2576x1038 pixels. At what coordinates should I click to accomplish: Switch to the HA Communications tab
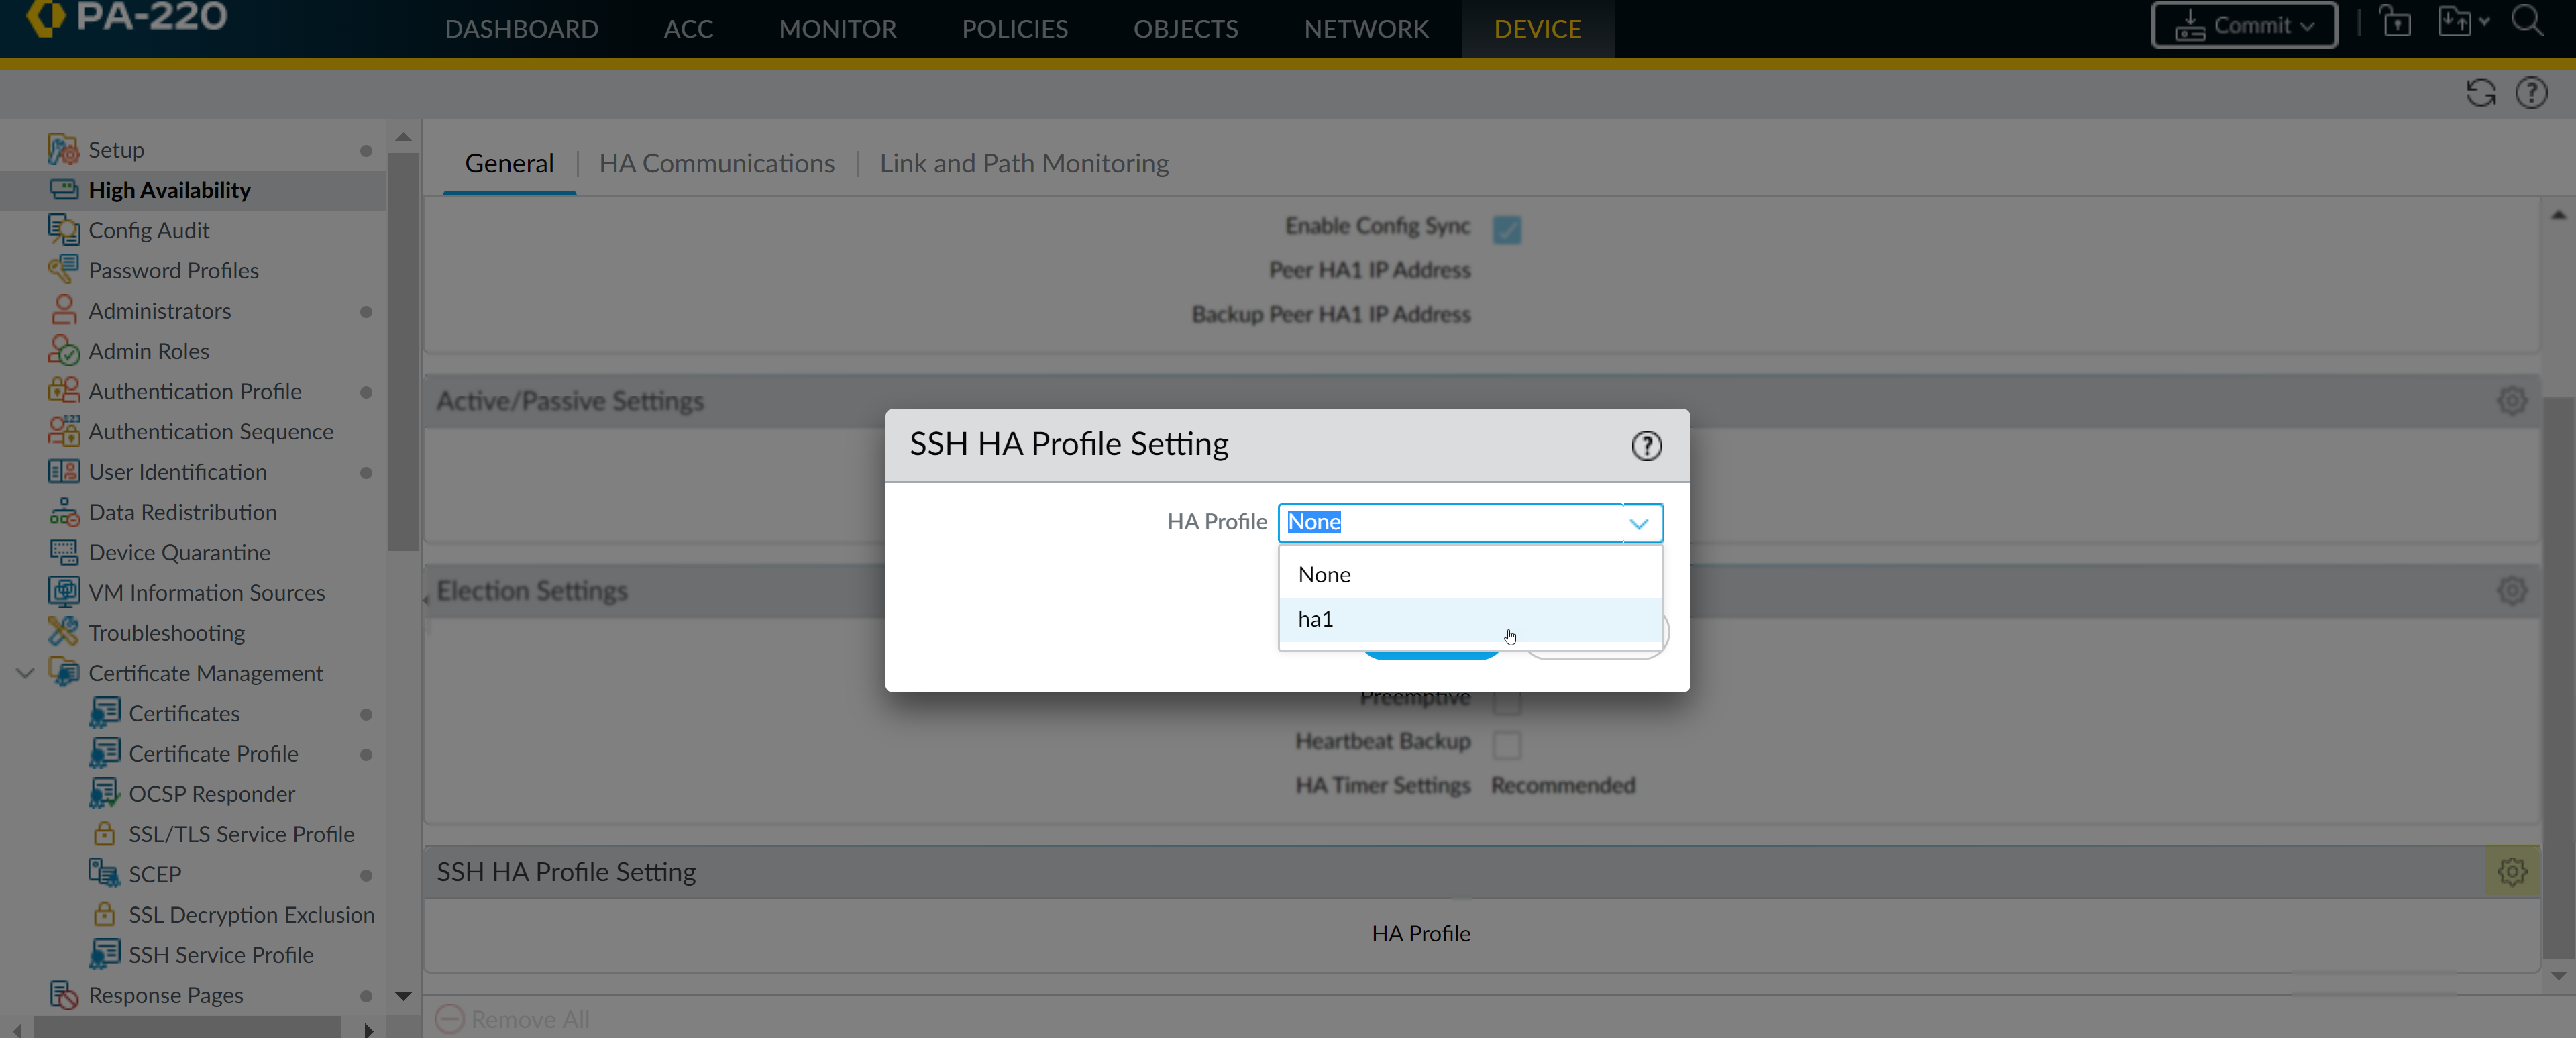[x=716, y=163]
